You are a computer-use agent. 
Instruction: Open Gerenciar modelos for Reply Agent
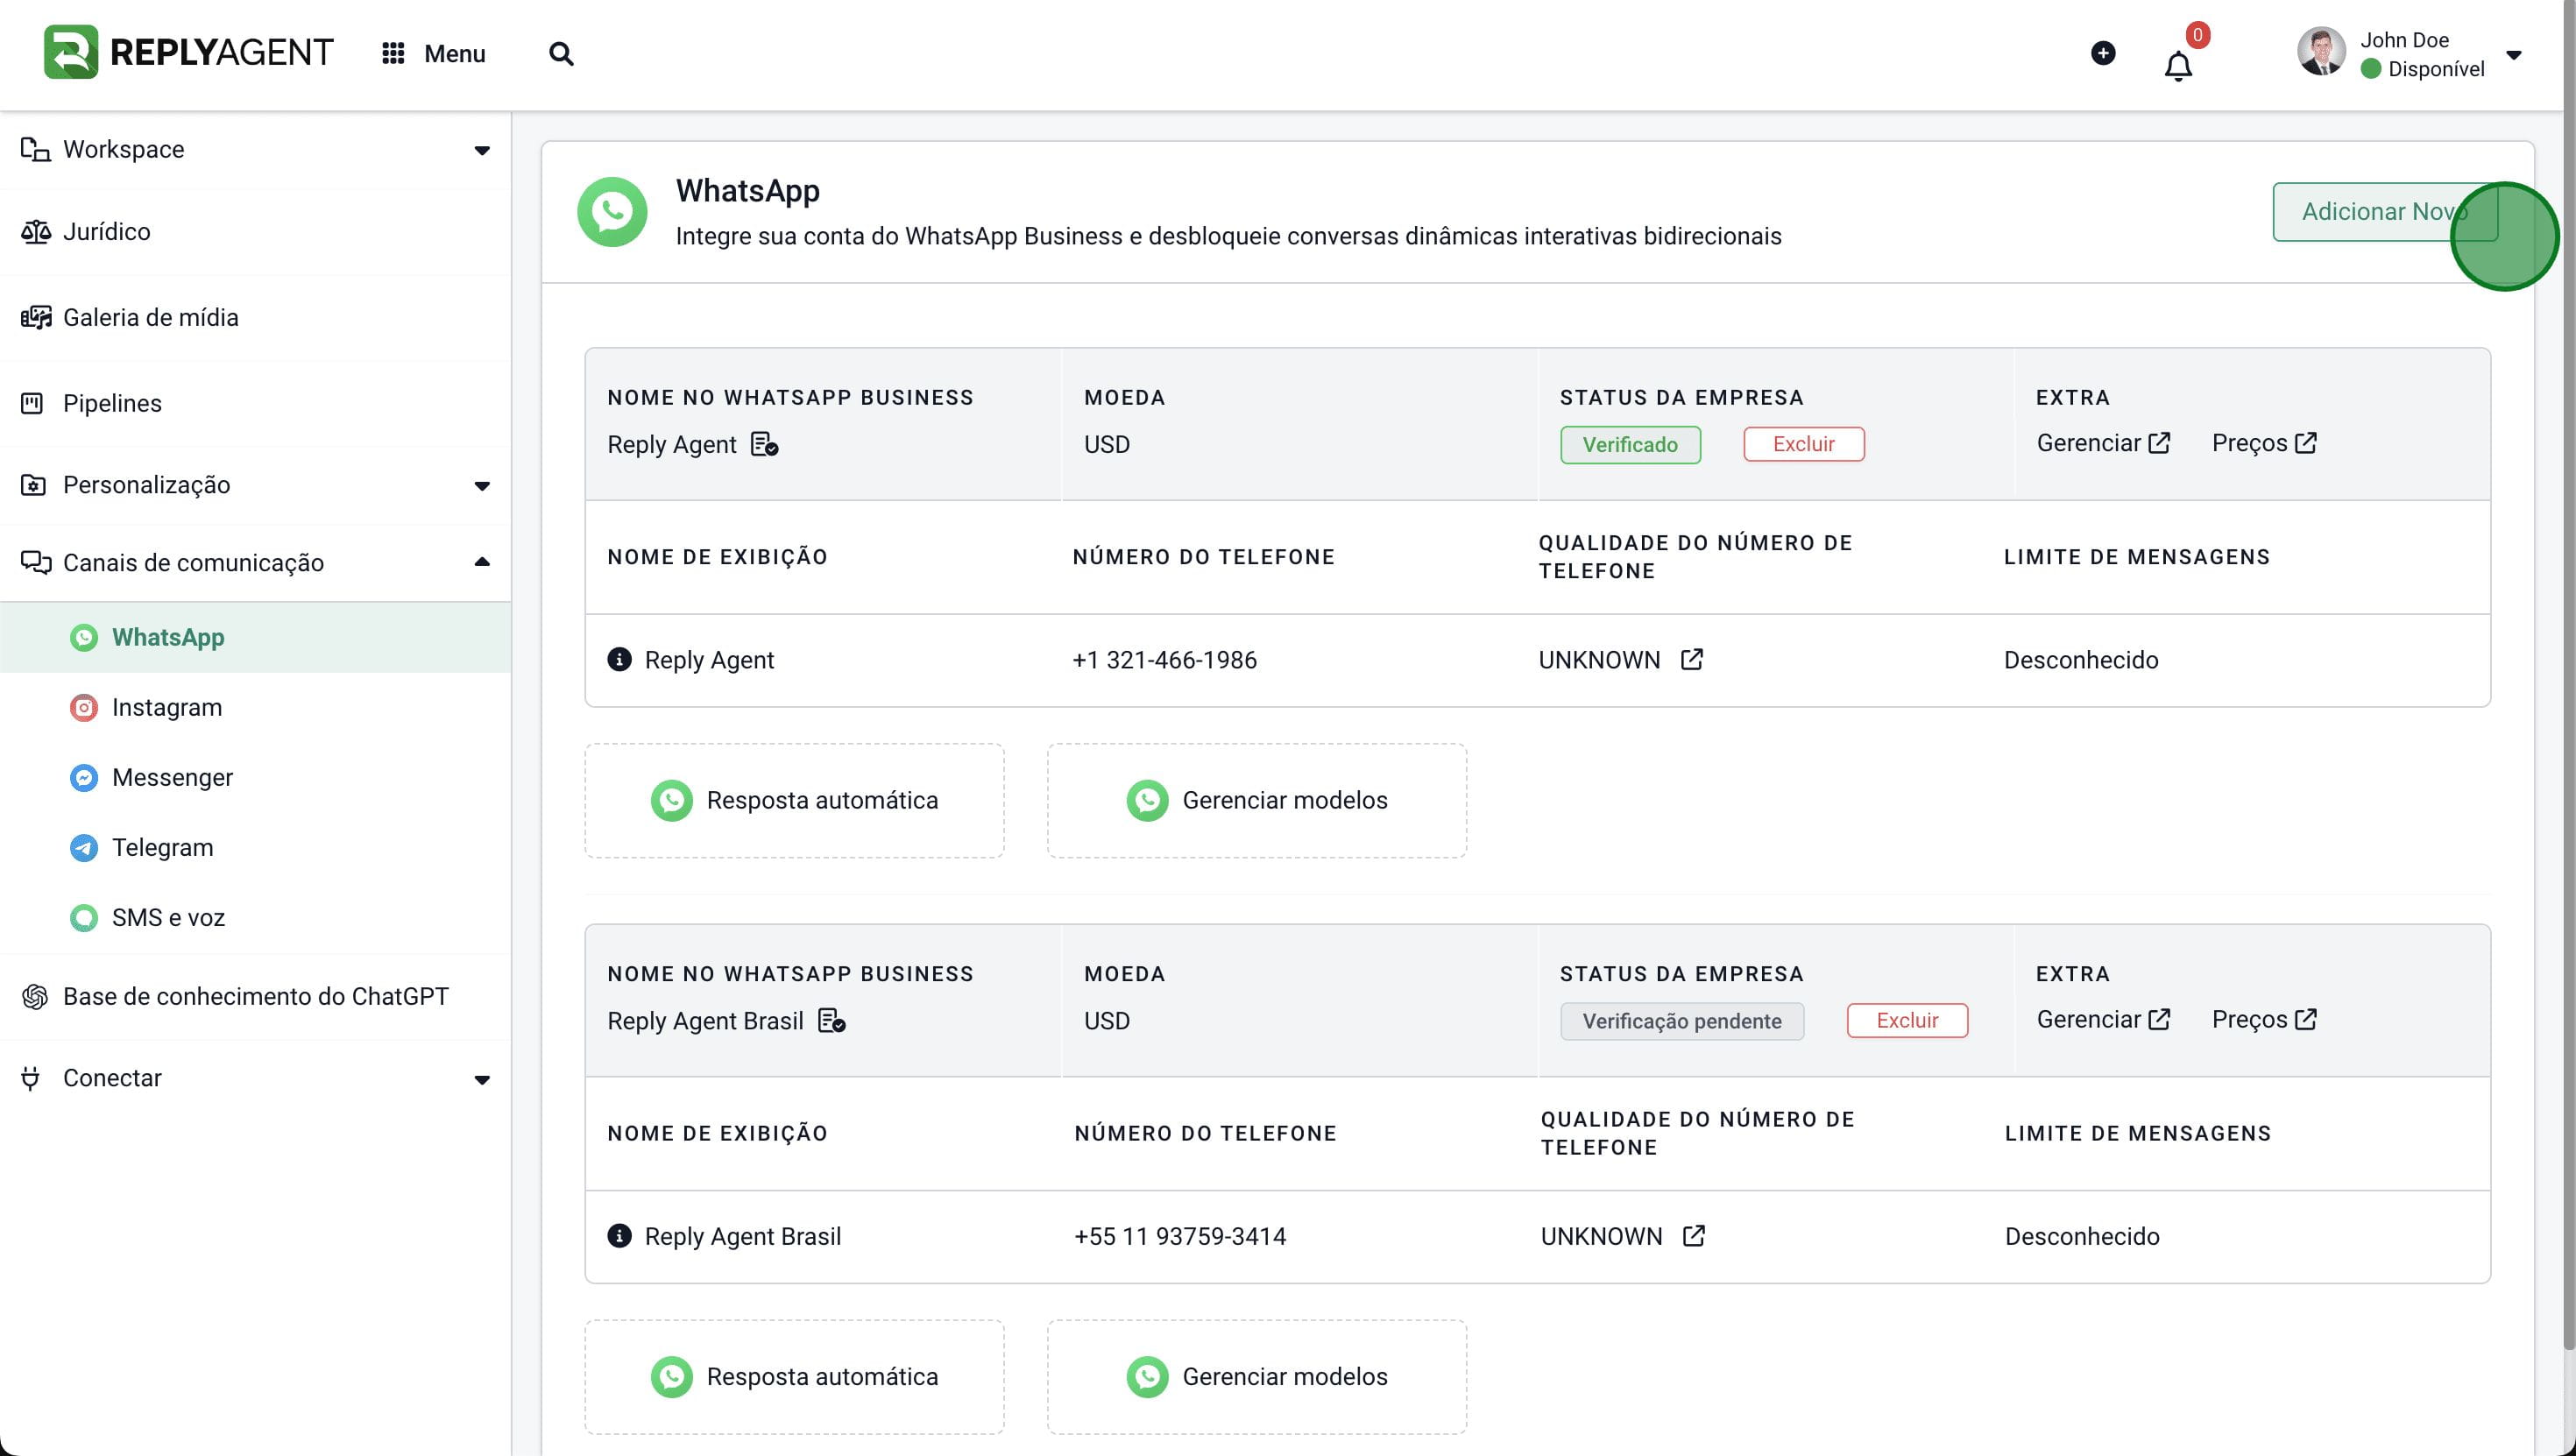[1257, 800]
